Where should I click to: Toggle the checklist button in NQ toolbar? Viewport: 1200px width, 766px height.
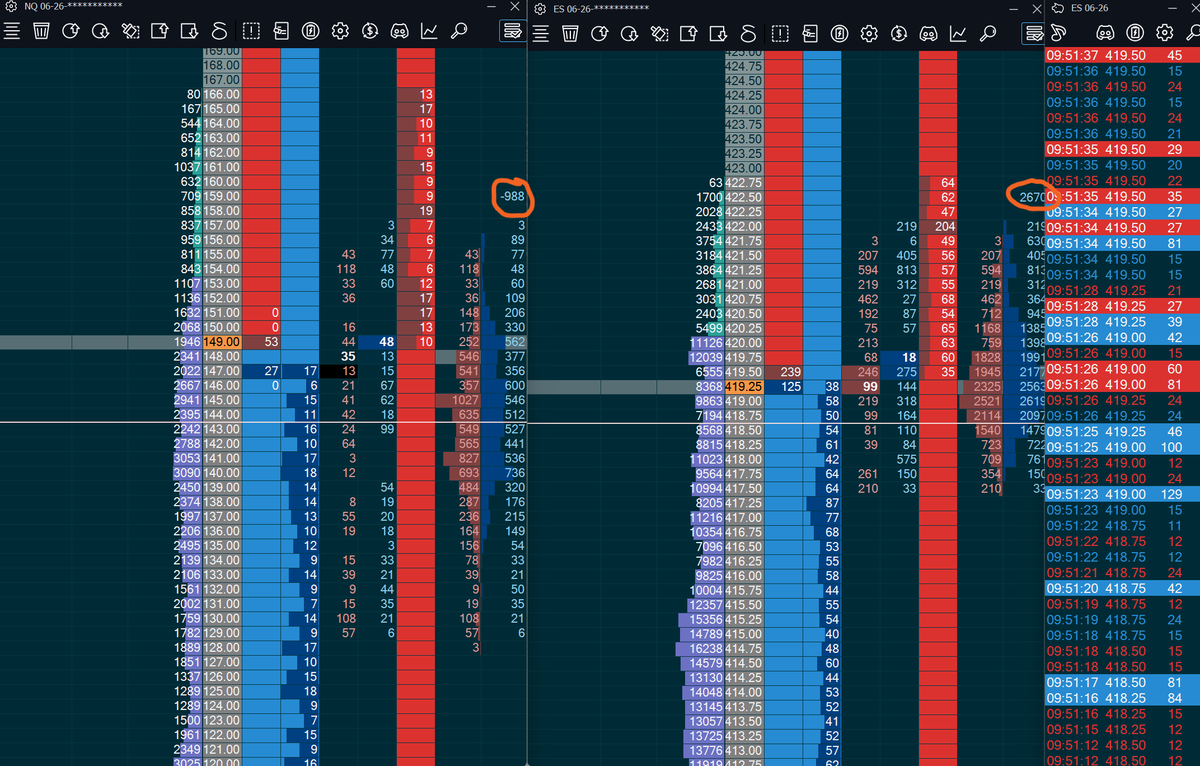pos(512,31)
